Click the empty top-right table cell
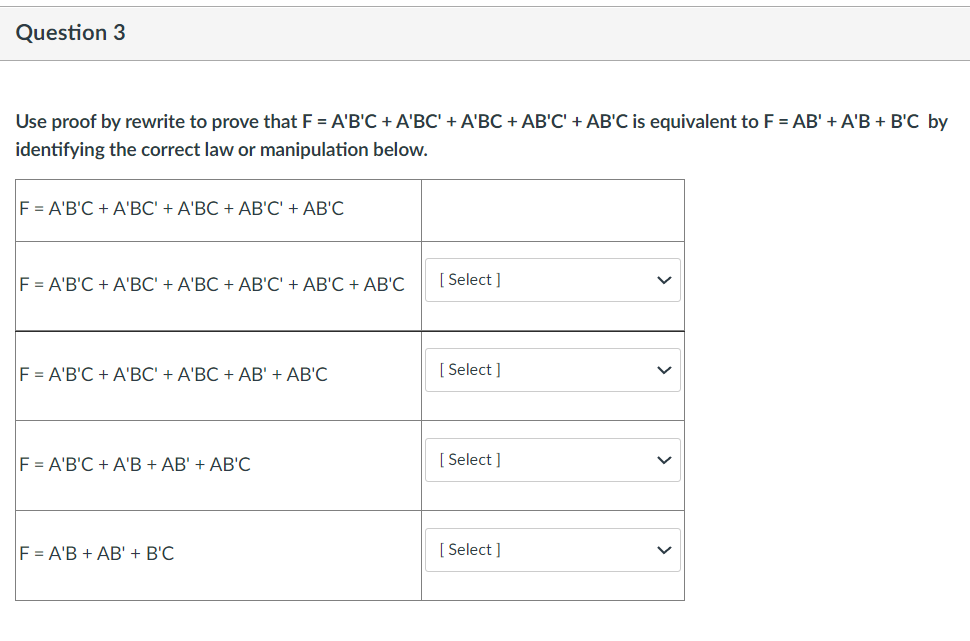The image size is (970, 641). (x=552, y=210)
